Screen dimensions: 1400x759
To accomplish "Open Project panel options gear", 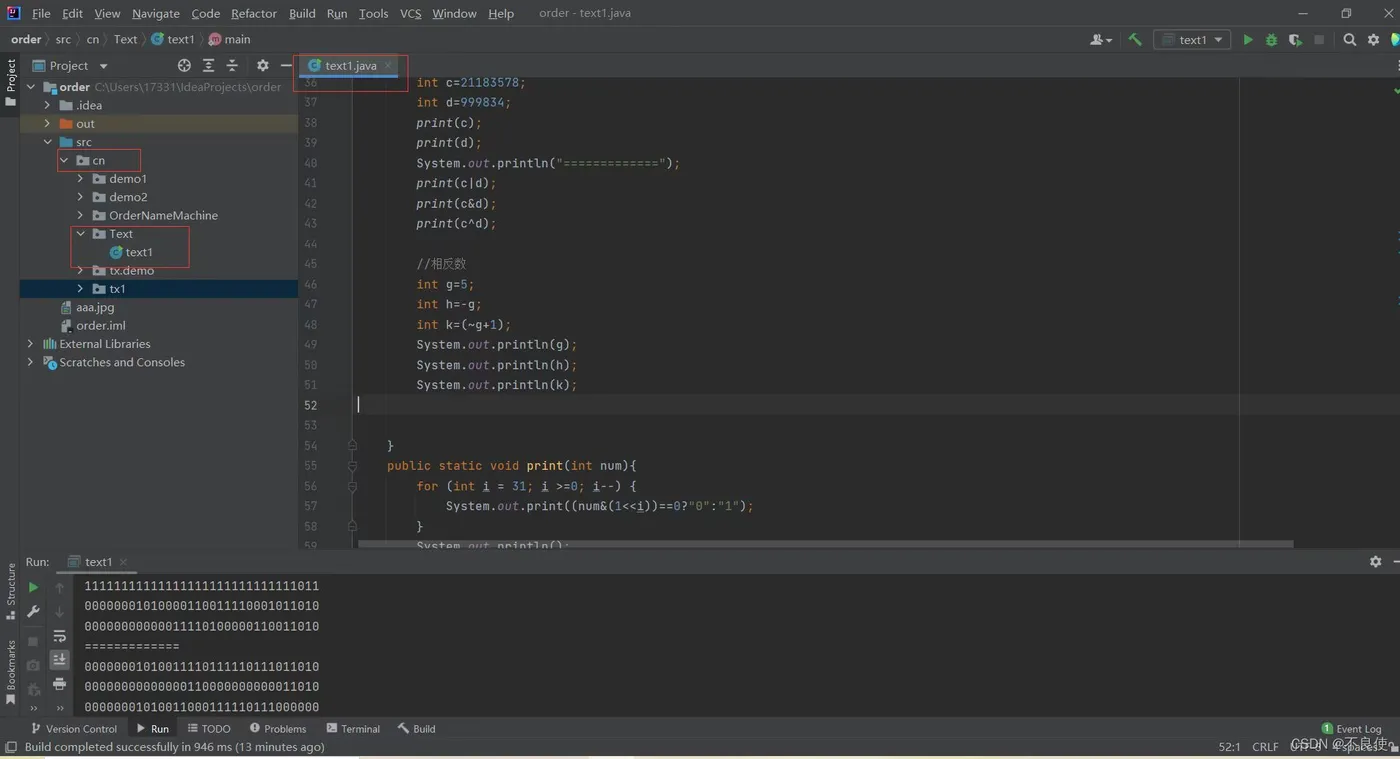I will [262, 65].
